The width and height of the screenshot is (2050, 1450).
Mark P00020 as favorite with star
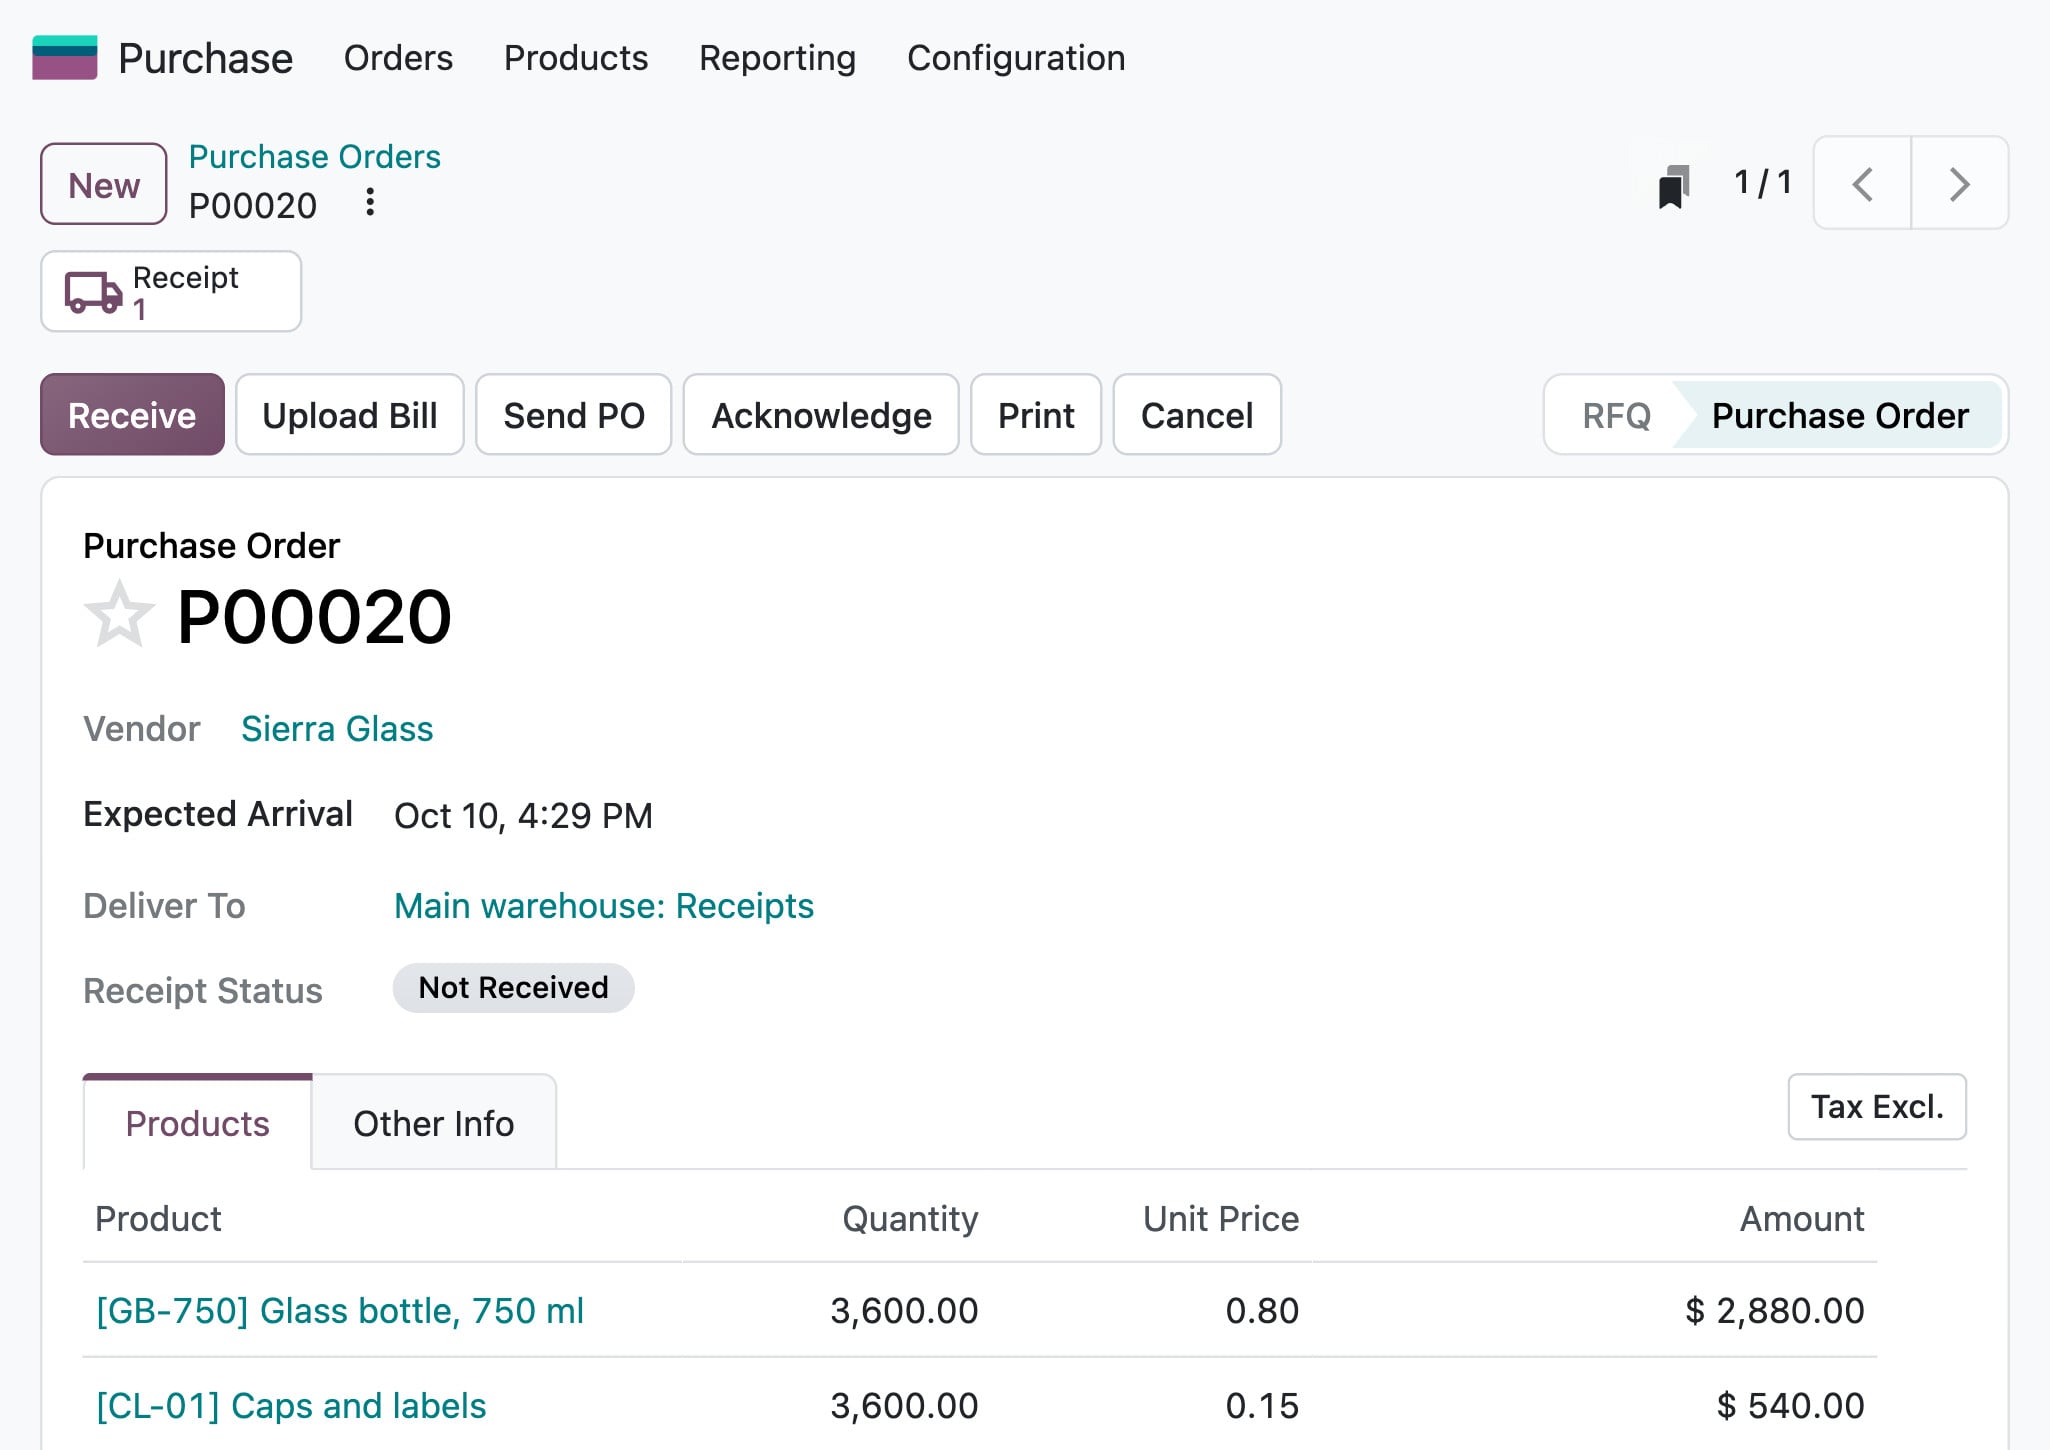pos(119,615)
